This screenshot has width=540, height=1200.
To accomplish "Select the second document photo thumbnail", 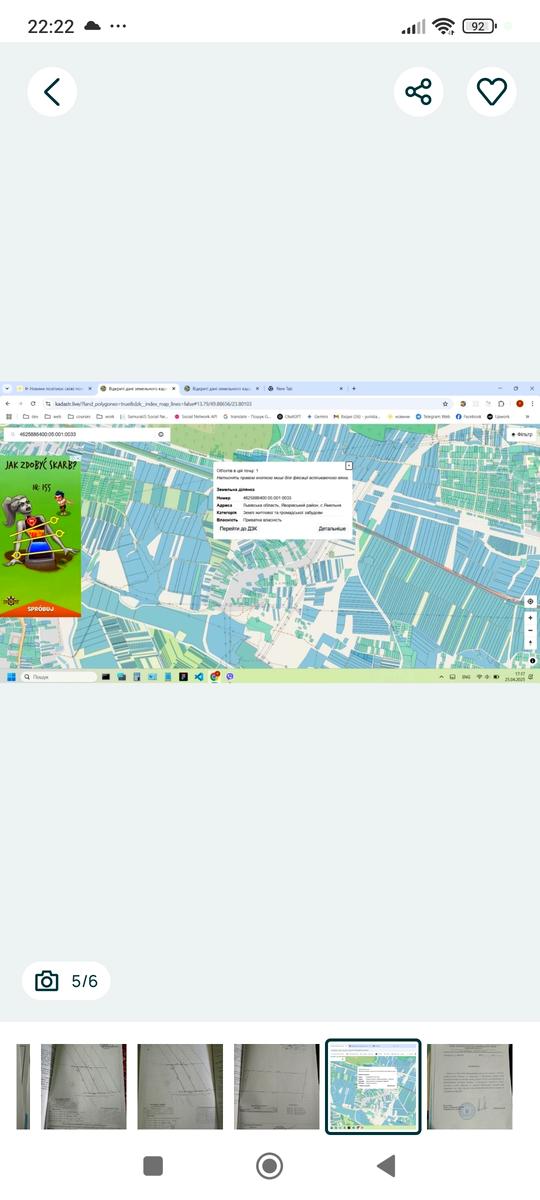I will [84, 1087].
